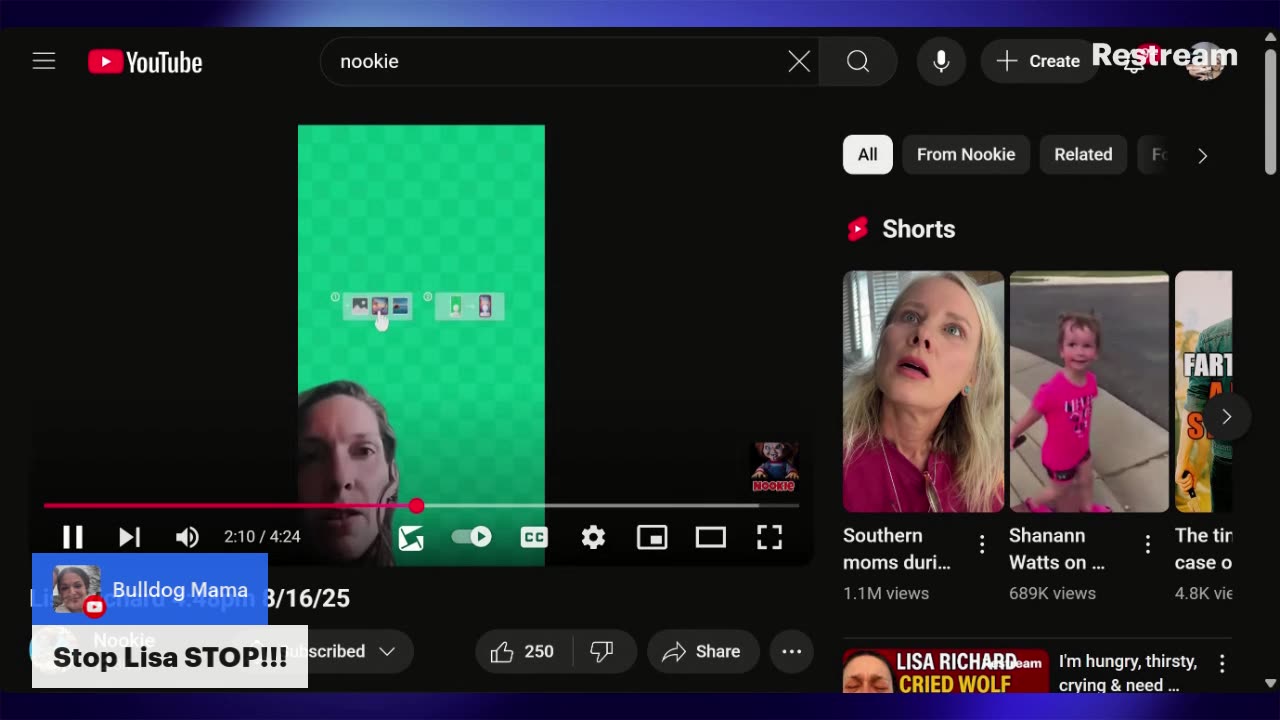This screenshot has height=720, width=1280.
Task: Open the YouTube hamburger guide menu
Action: (x=44, y=61)
